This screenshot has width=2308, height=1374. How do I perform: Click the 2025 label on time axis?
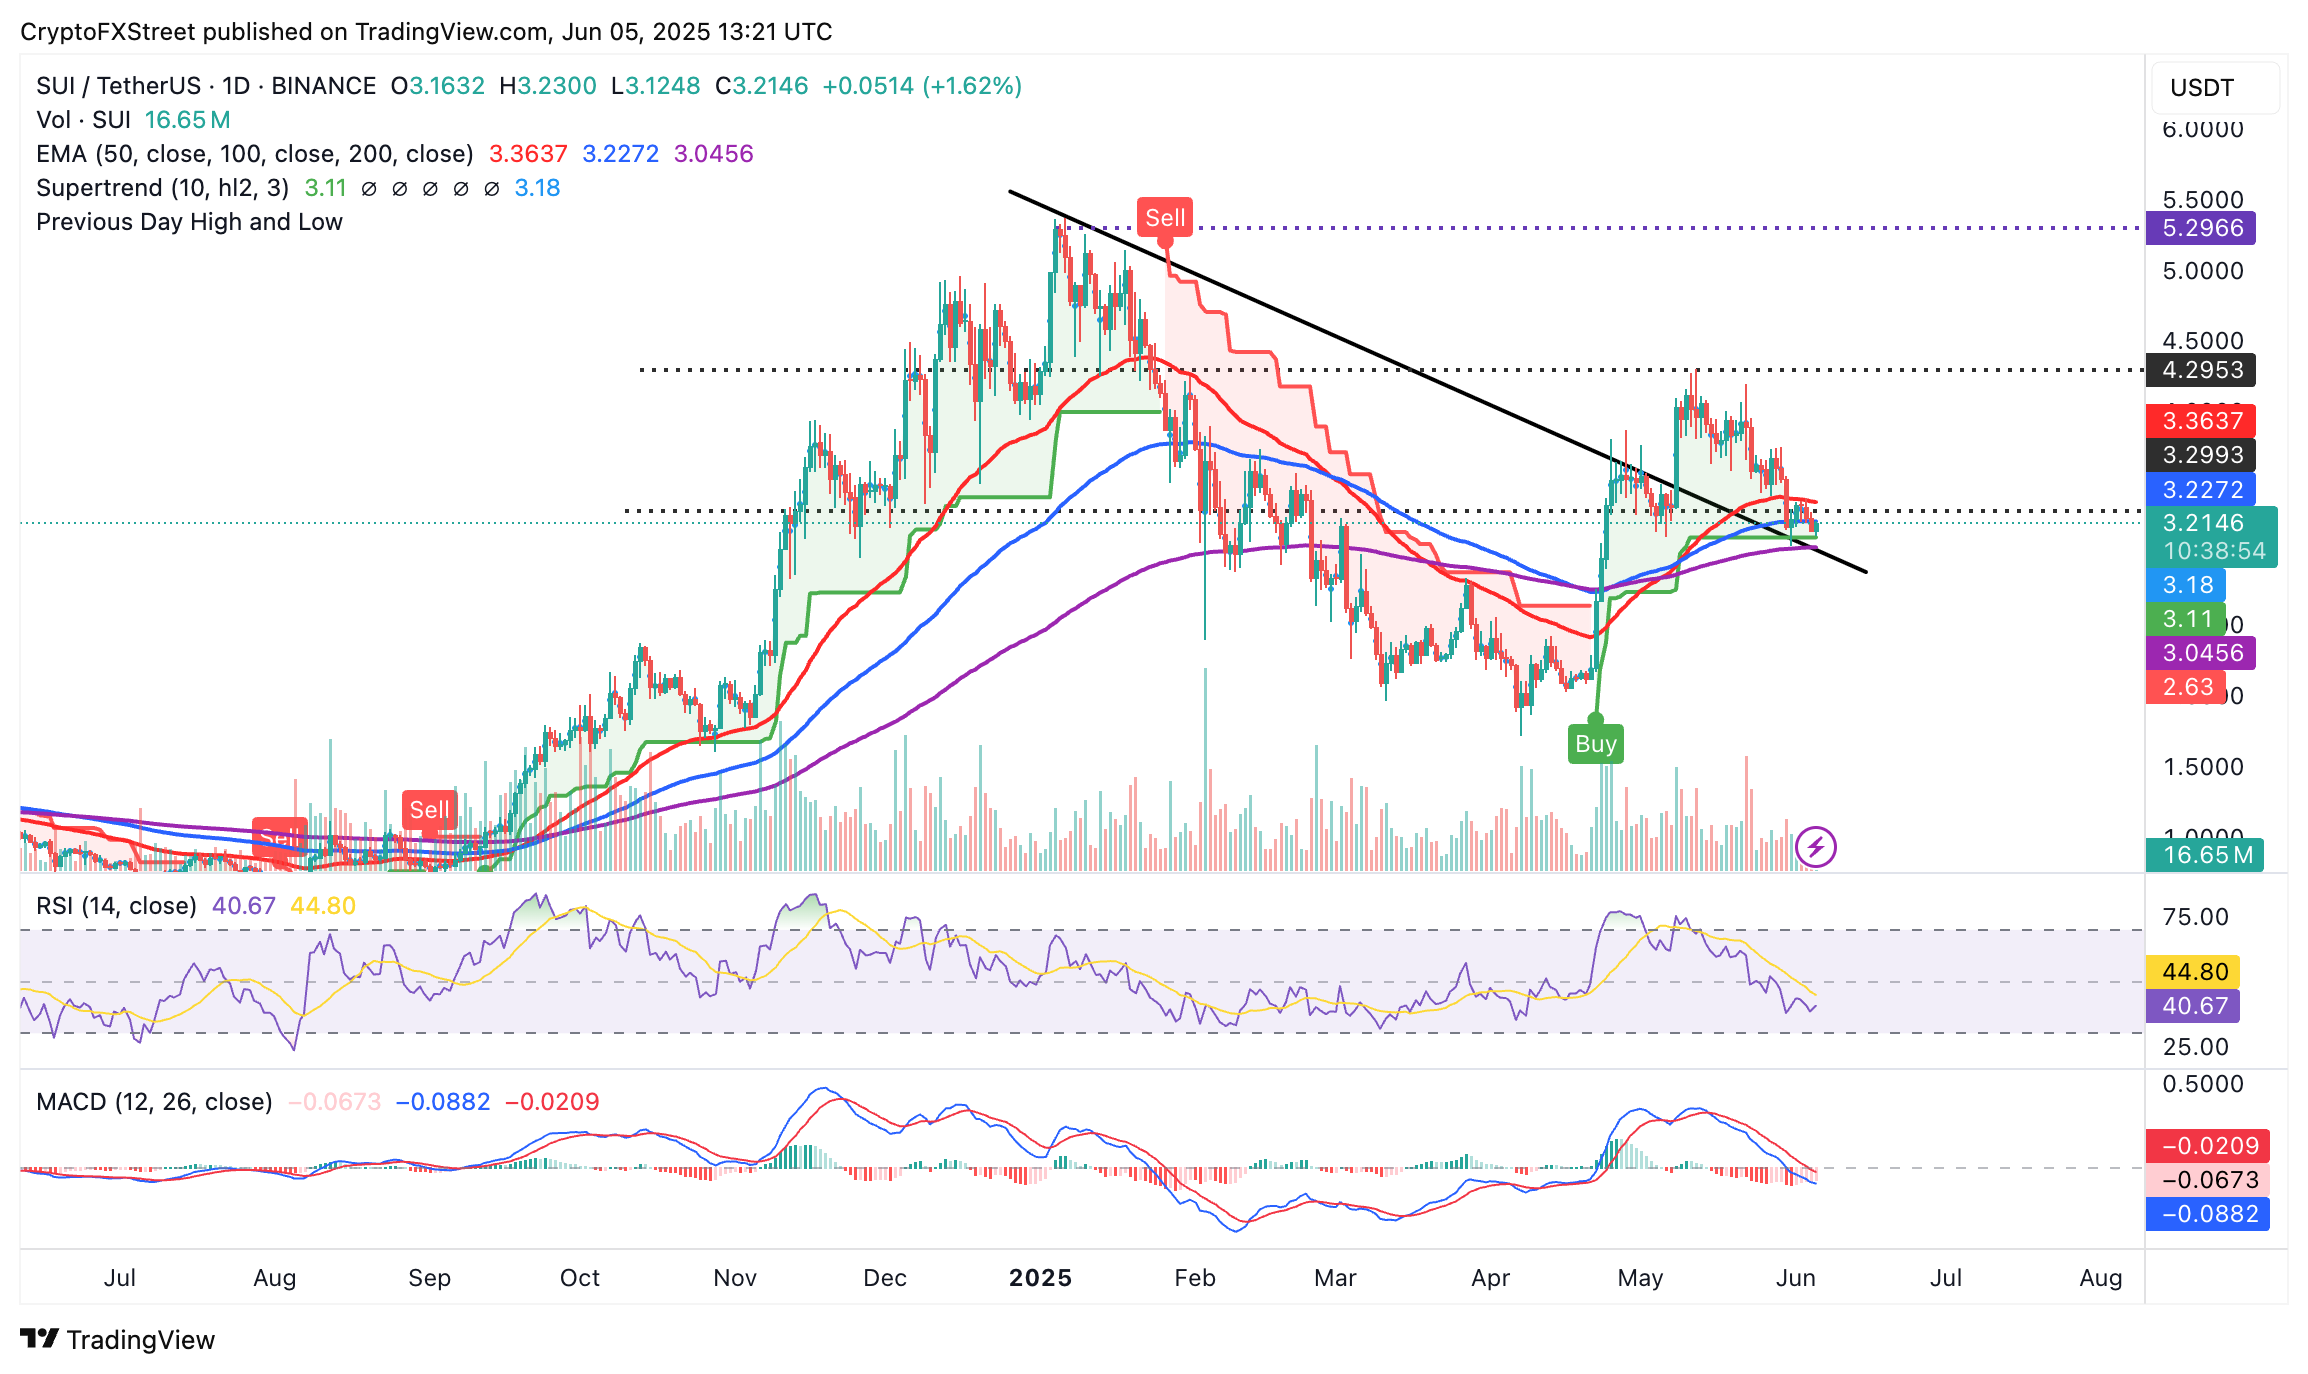(1040, 1278)
